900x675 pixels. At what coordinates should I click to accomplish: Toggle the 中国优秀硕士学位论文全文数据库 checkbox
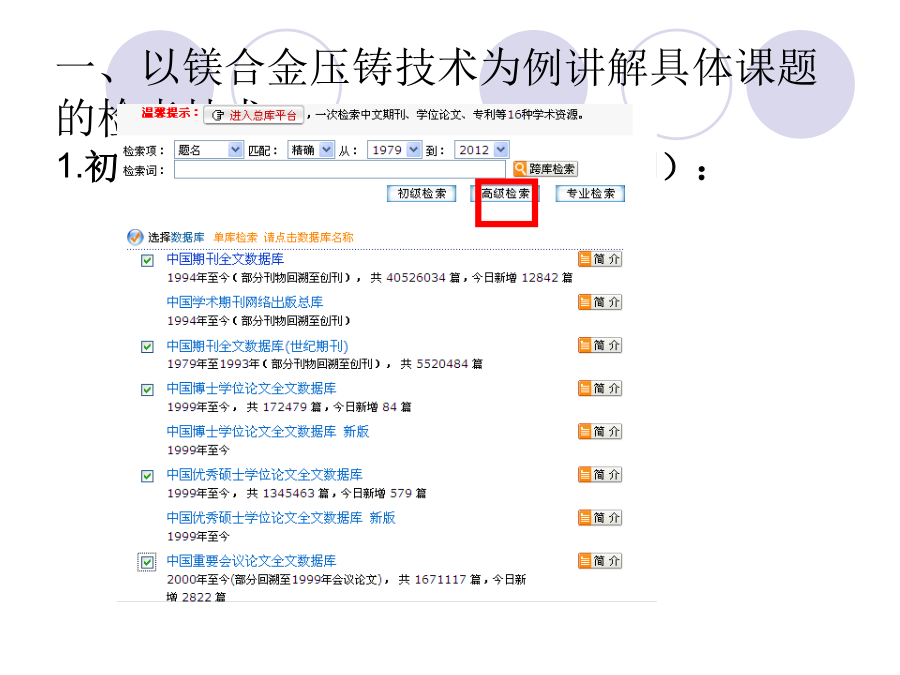click(148, 476)
